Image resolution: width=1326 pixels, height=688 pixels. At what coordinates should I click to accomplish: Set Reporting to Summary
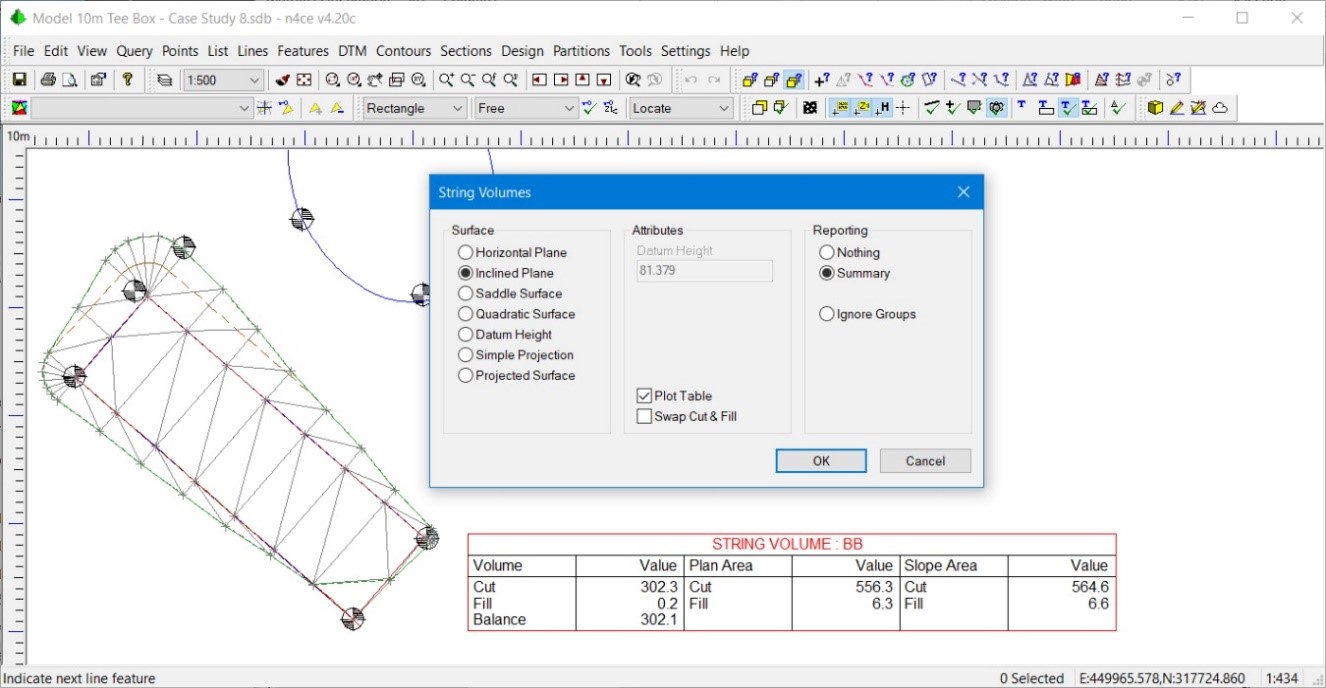point(855,273)
